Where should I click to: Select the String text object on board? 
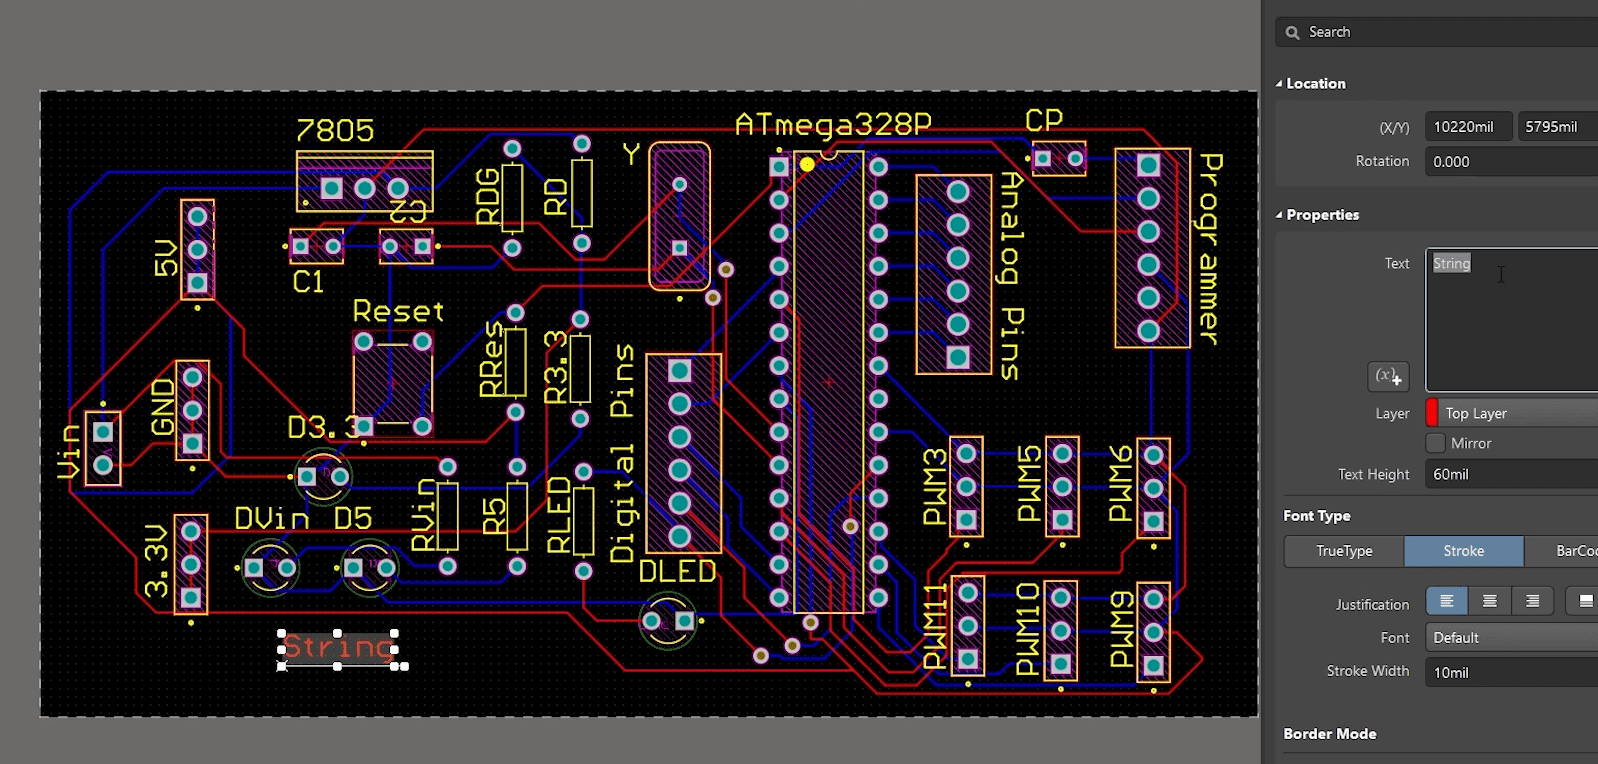click(338, 648)
